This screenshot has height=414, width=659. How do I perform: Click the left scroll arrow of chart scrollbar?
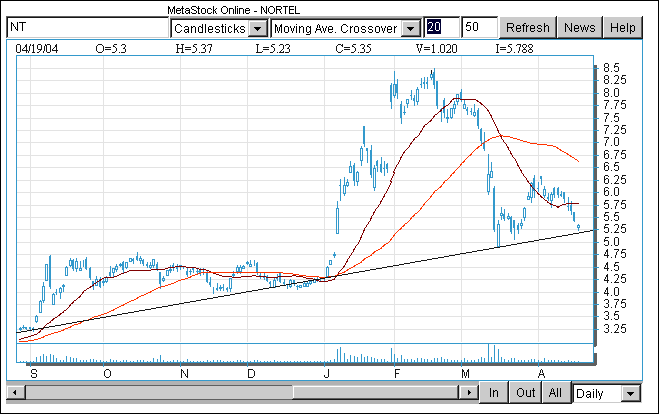click(15, 393)
